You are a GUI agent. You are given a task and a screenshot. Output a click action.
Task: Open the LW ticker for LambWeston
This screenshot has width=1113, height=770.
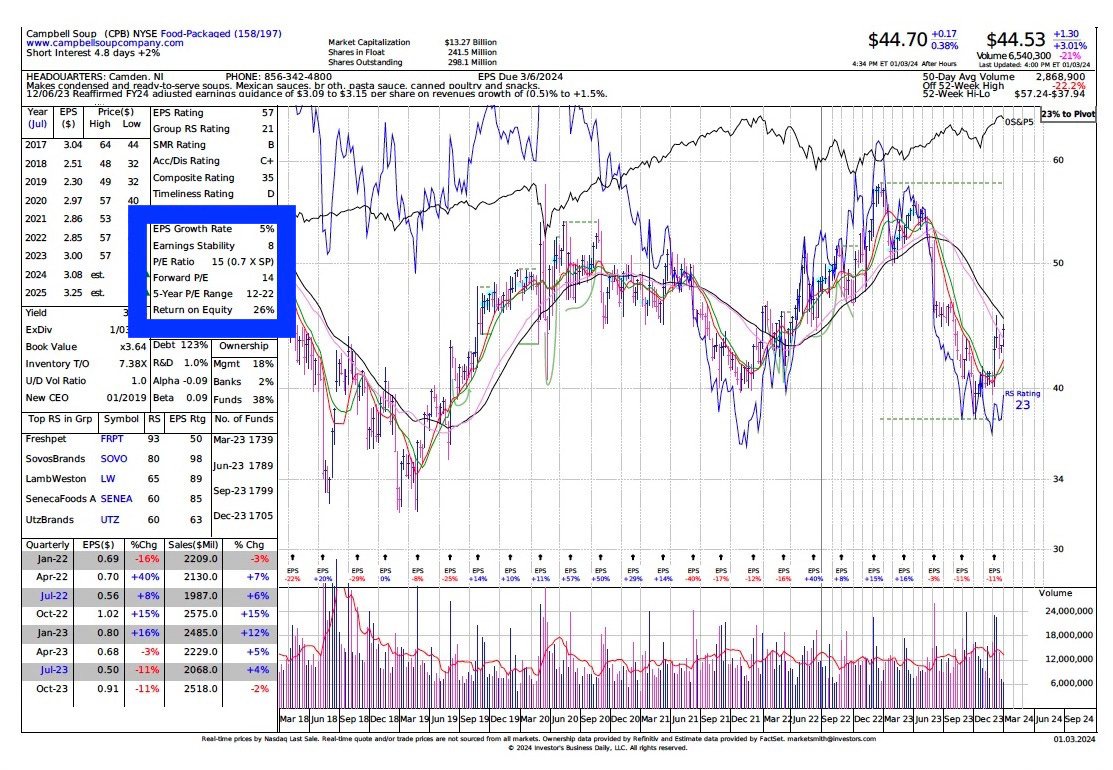[108, 479]
